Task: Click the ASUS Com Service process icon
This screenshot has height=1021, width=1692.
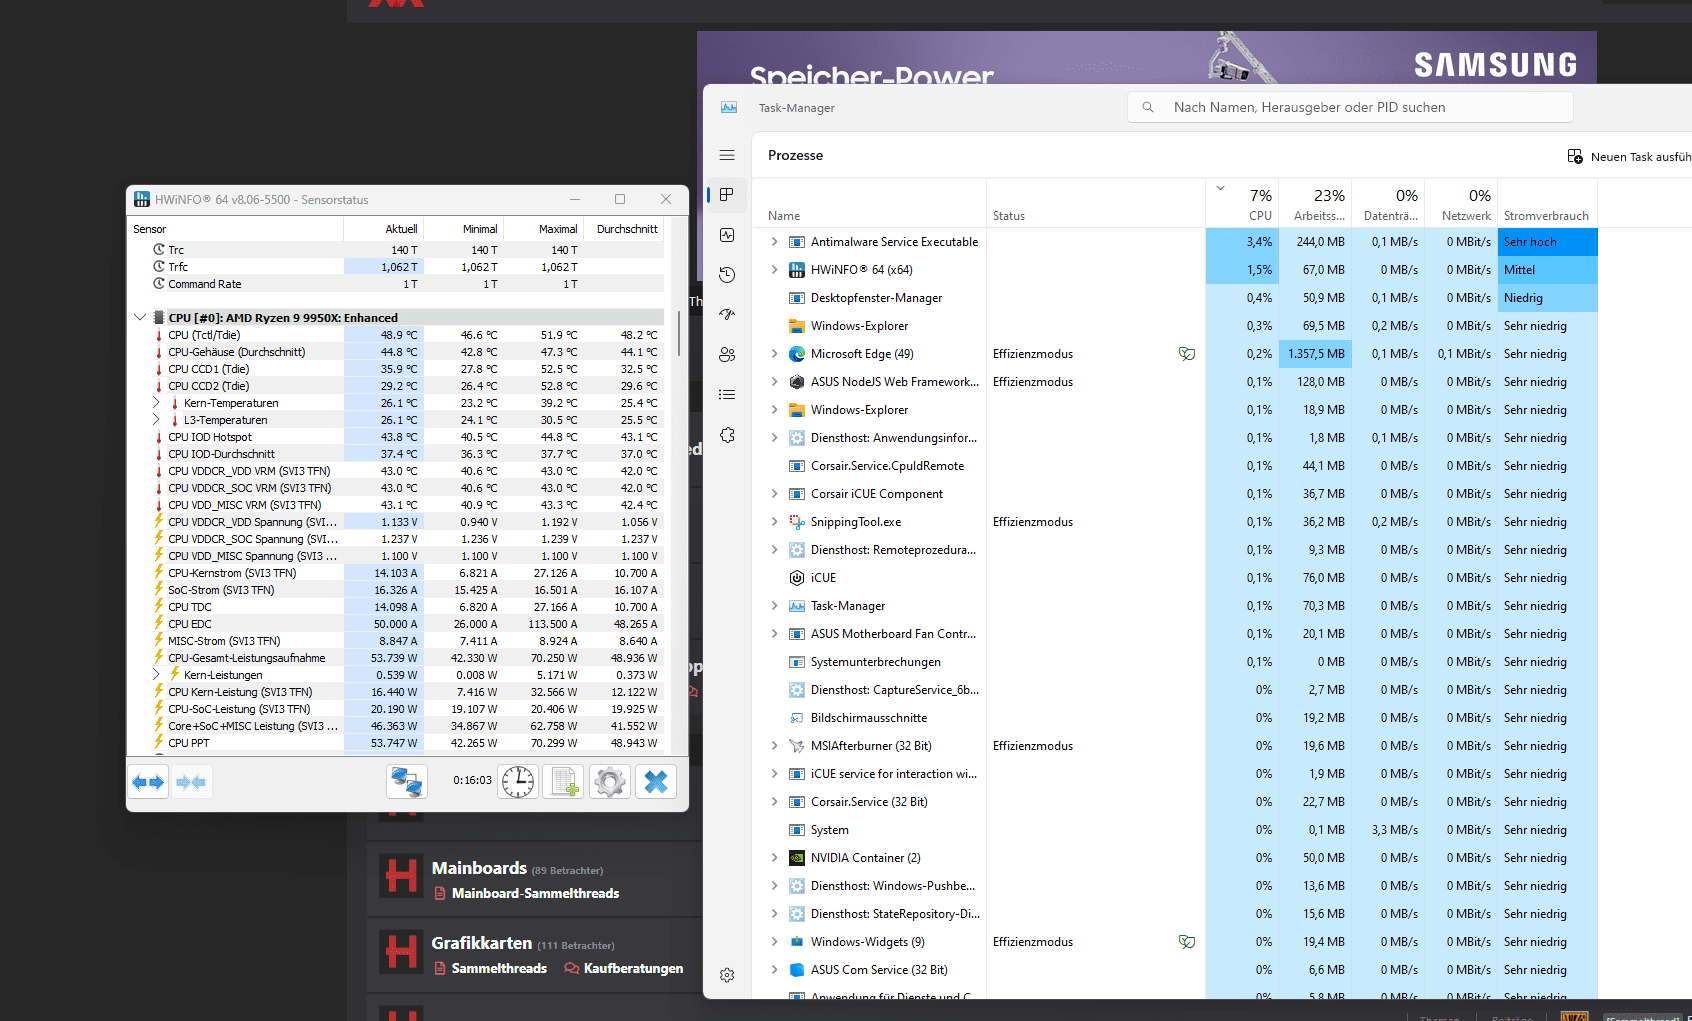Action: coord(797,970)
